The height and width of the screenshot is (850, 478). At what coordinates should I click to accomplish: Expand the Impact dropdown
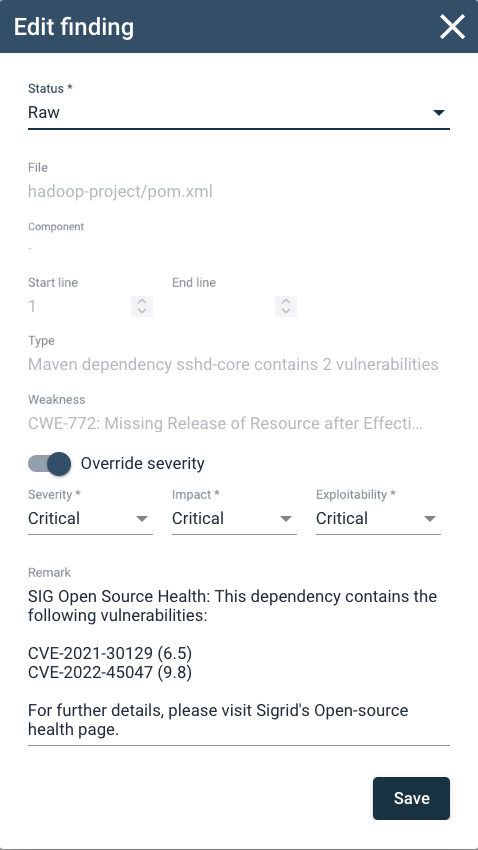click(x=234, y=518)
